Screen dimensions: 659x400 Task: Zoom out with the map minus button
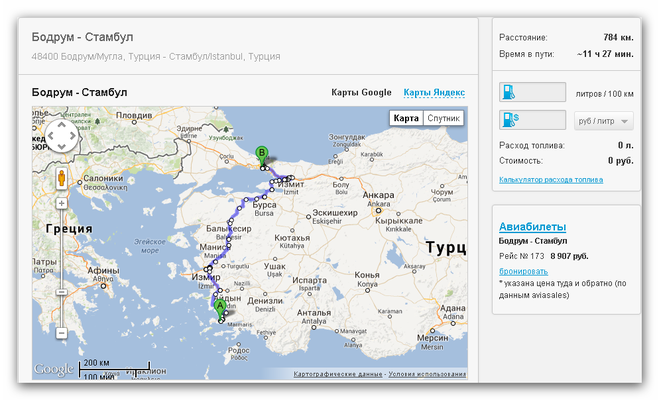click(61, 333)
